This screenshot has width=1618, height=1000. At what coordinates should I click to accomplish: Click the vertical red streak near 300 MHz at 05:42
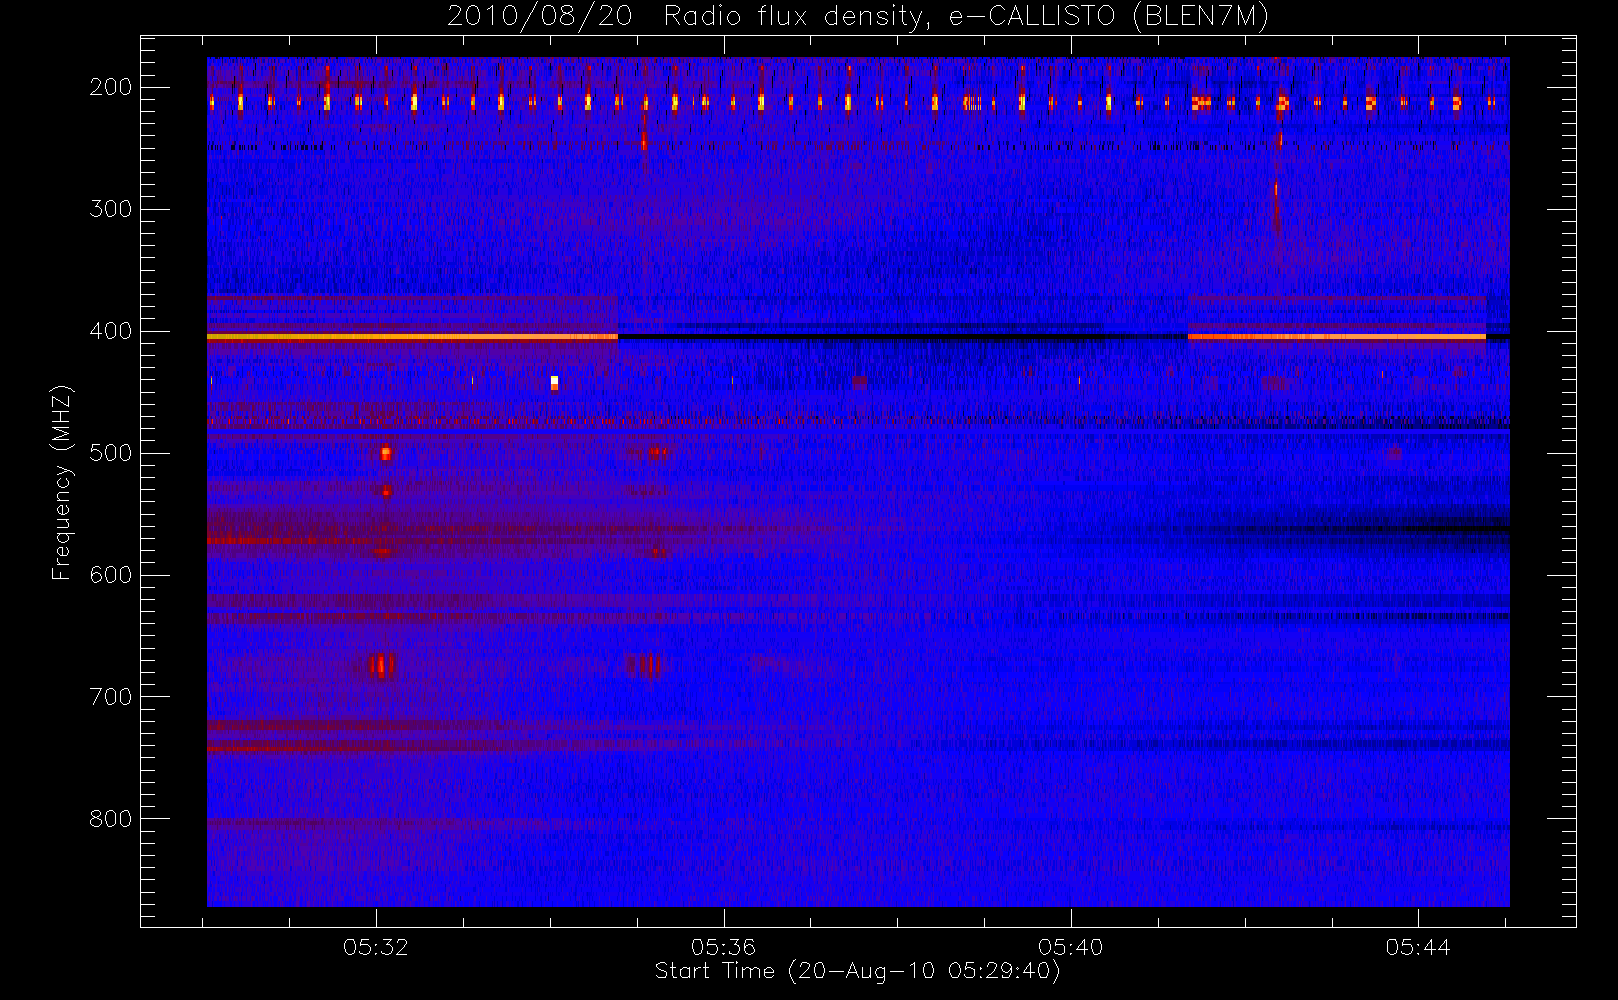click(x=1276, y=207)
